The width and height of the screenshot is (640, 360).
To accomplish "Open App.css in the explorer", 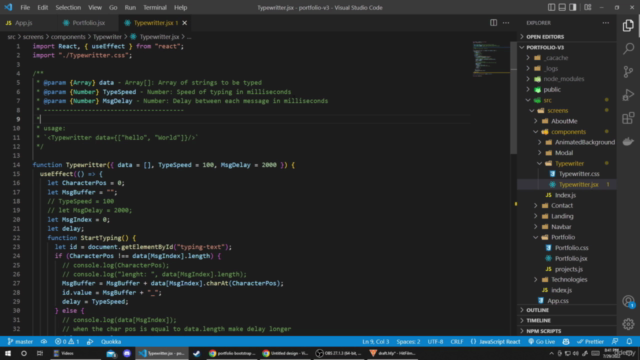I will click(x=558, y=301).
